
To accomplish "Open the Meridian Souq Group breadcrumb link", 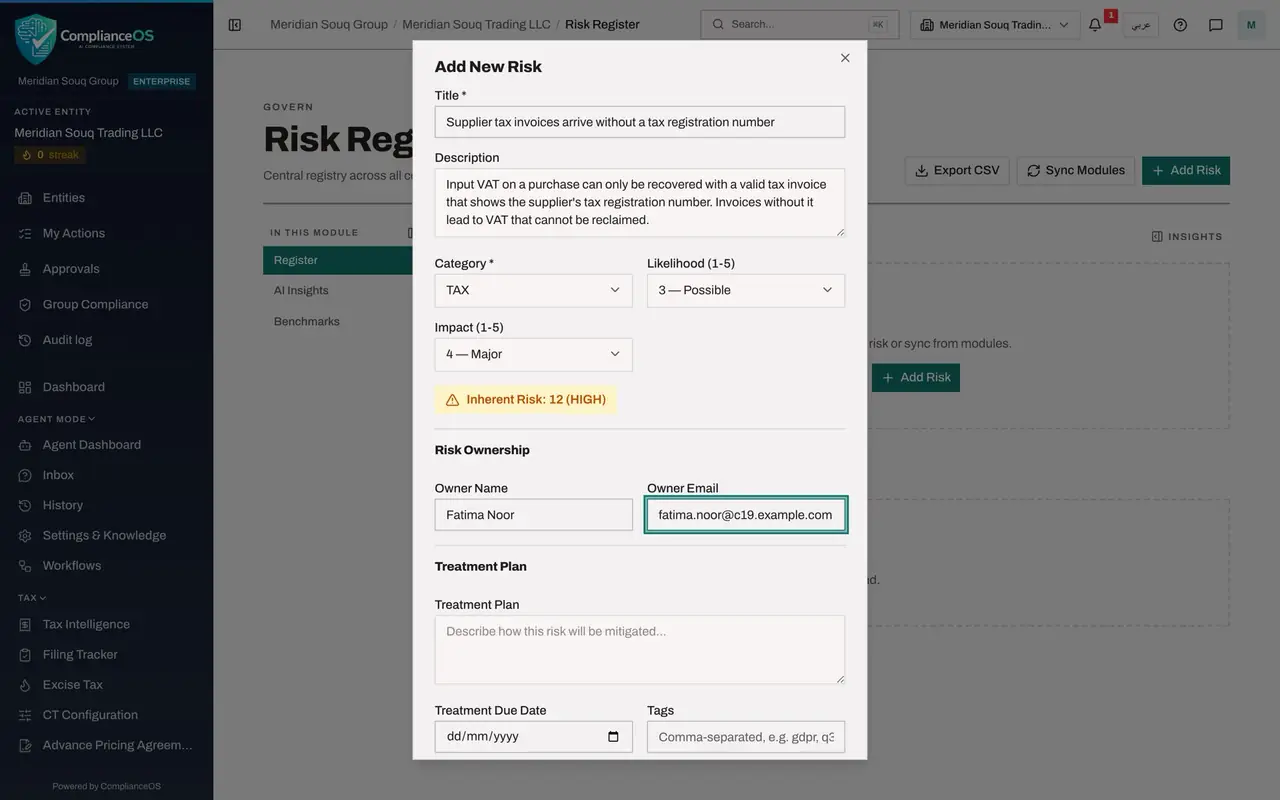I will click(329, 25).
